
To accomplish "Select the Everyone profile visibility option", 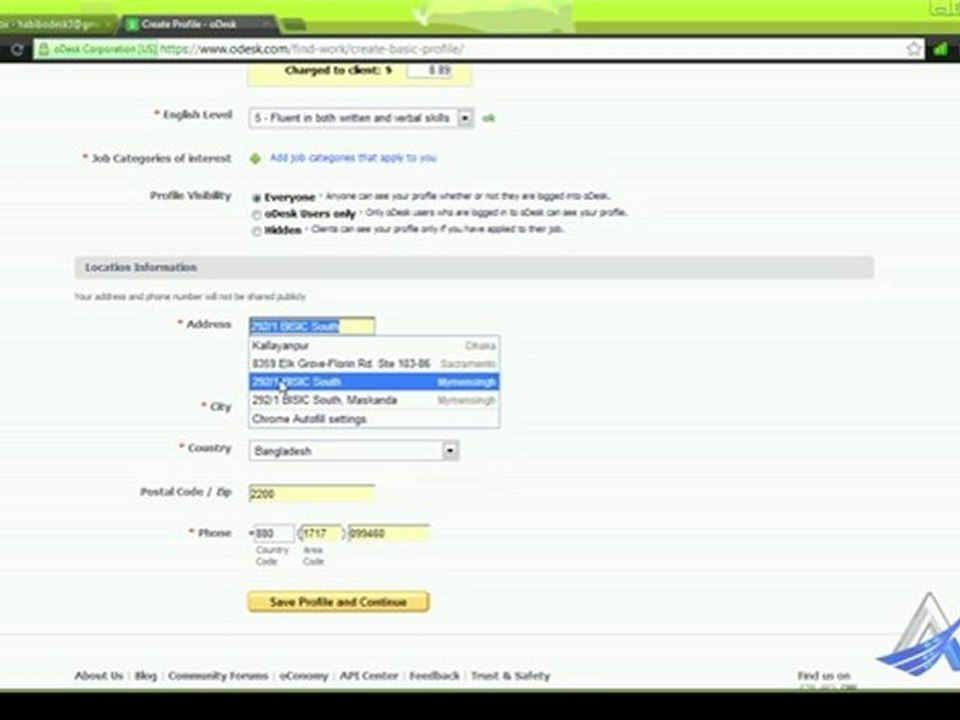I will [x=257, y=198].
